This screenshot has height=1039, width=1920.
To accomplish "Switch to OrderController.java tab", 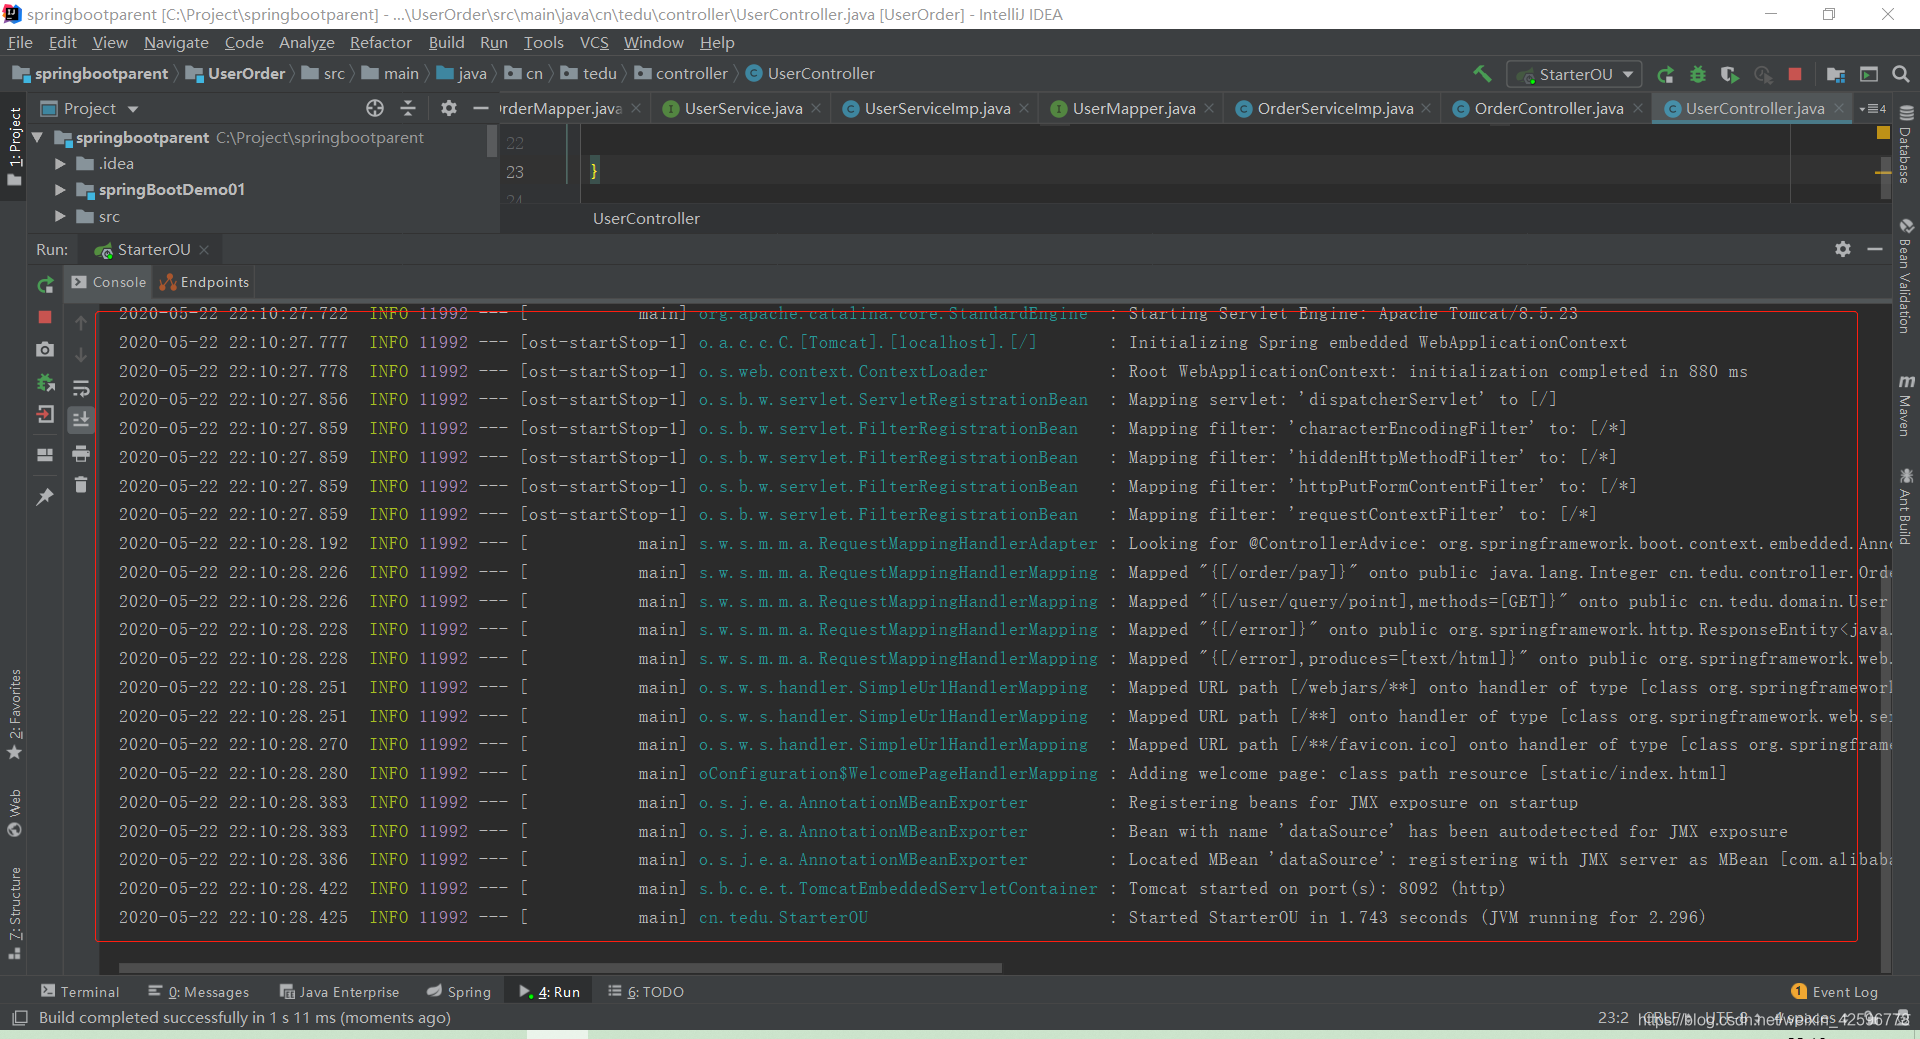I will pyautogui.click(x=1549, y=108).
